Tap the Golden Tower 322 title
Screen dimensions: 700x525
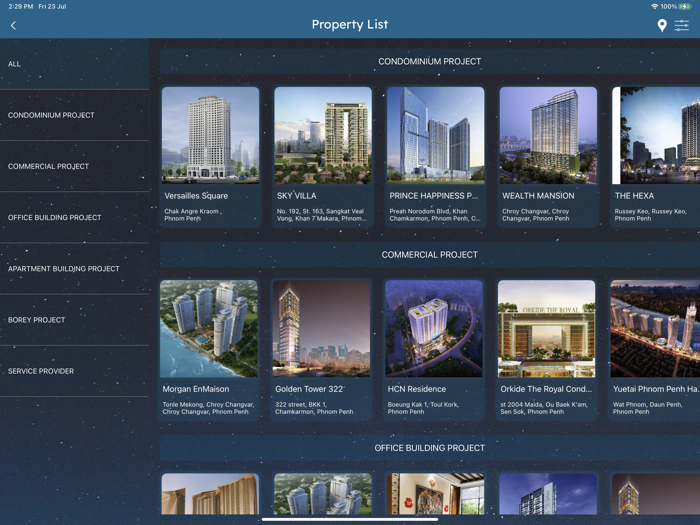309,389
